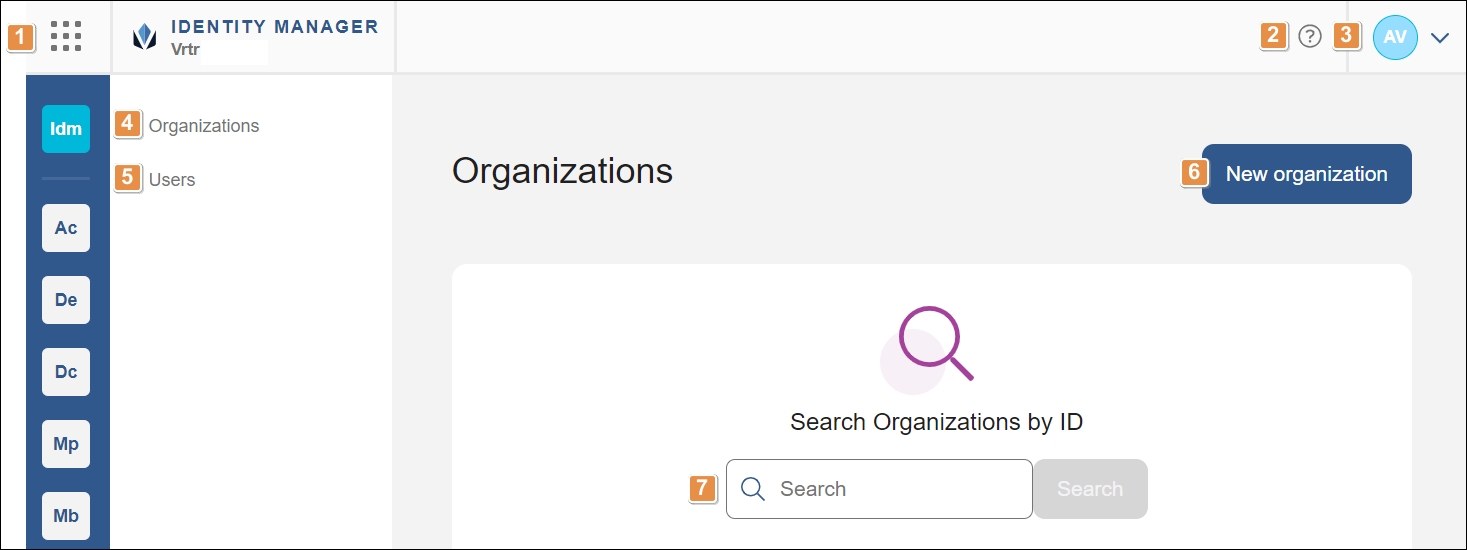Image resolution: width=1467 pixels, height=550 pixels.
Task: Click the New organization button
Action: (x=1306, y=174)
